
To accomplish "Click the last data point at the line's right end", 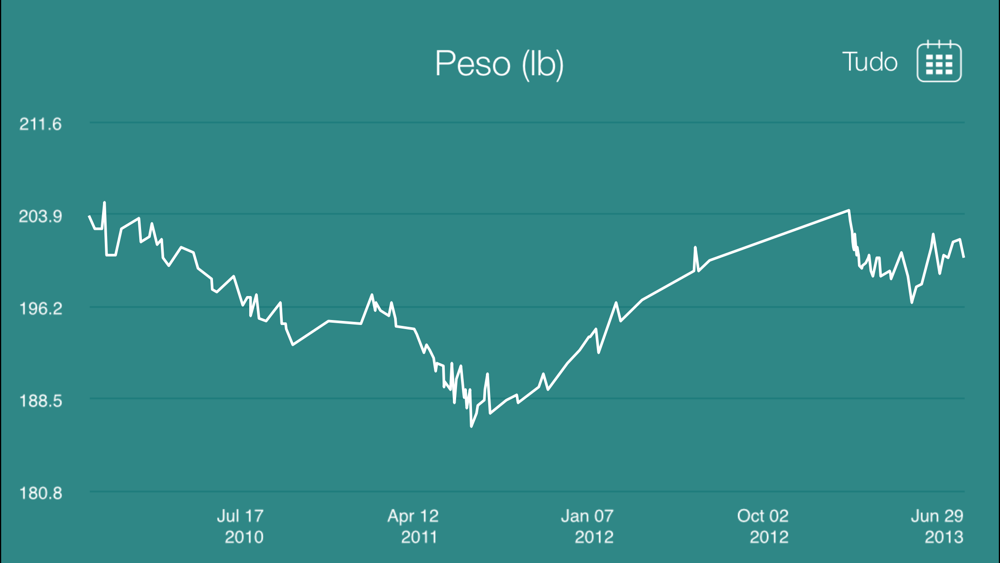I will pos(964,257).
